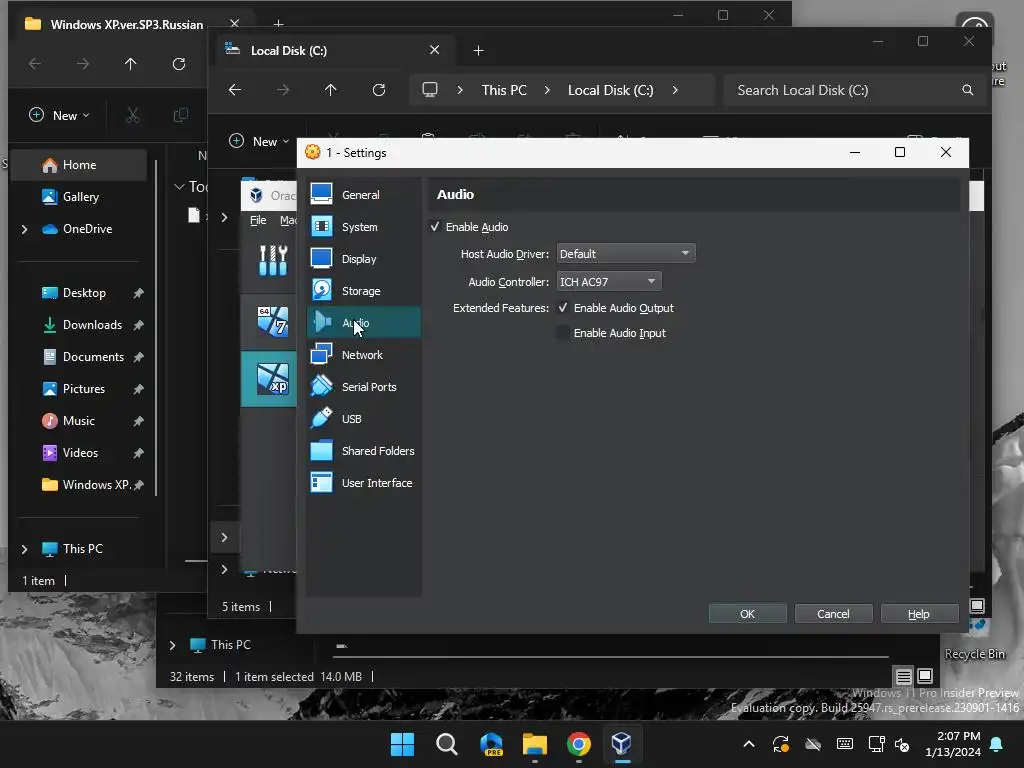
Task: Switch to details view in bottom explorer
Action: [903, 676]
